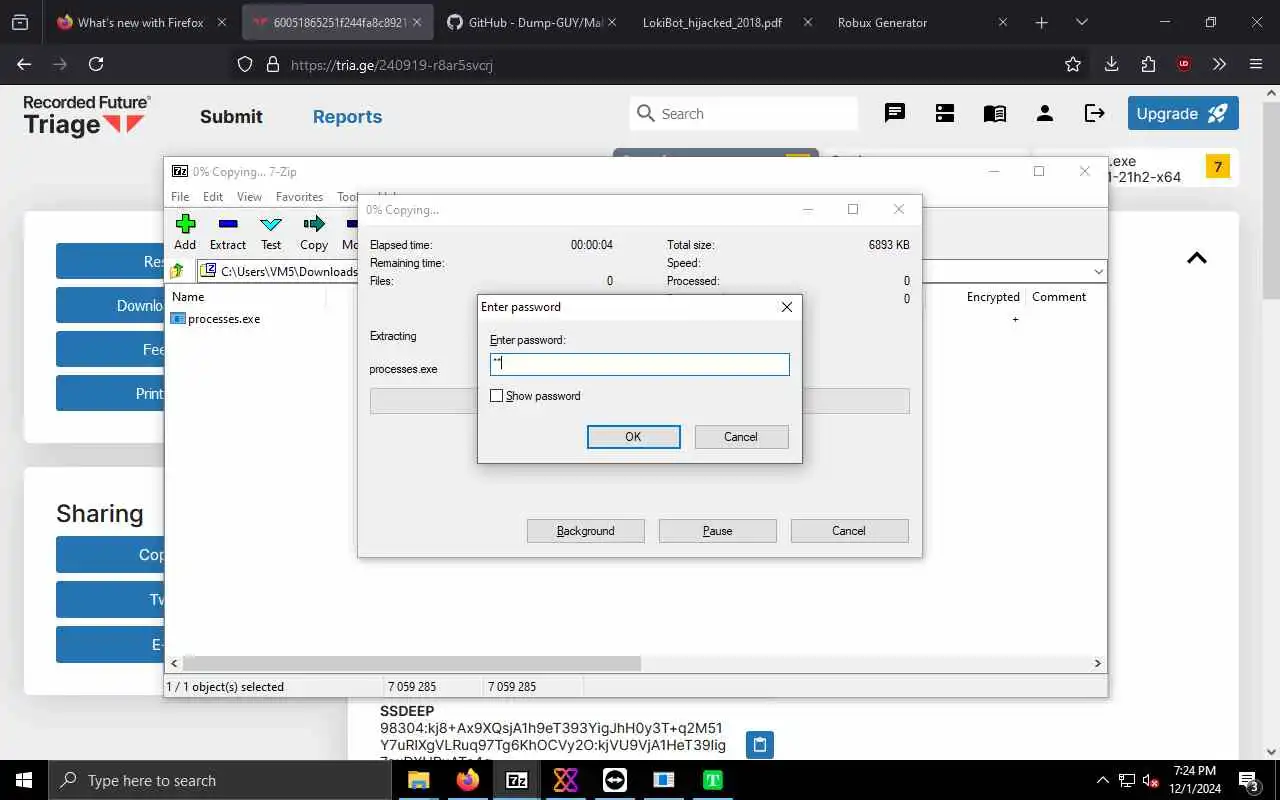The image size is (1280, 800).
Task: Click the Comment column header
Action: [1059, 297]
